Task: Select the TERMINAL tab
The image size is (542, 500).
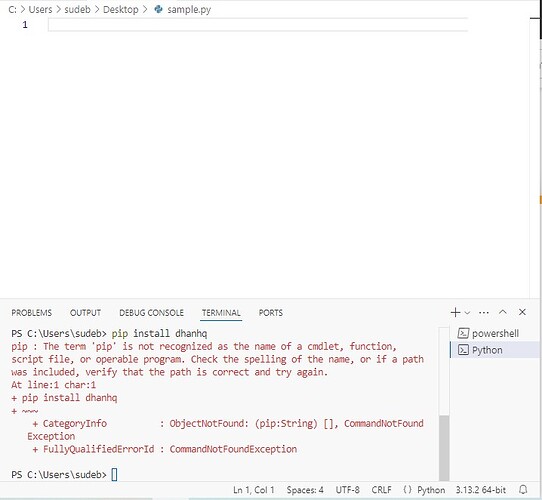Action: tap(221, 313)
